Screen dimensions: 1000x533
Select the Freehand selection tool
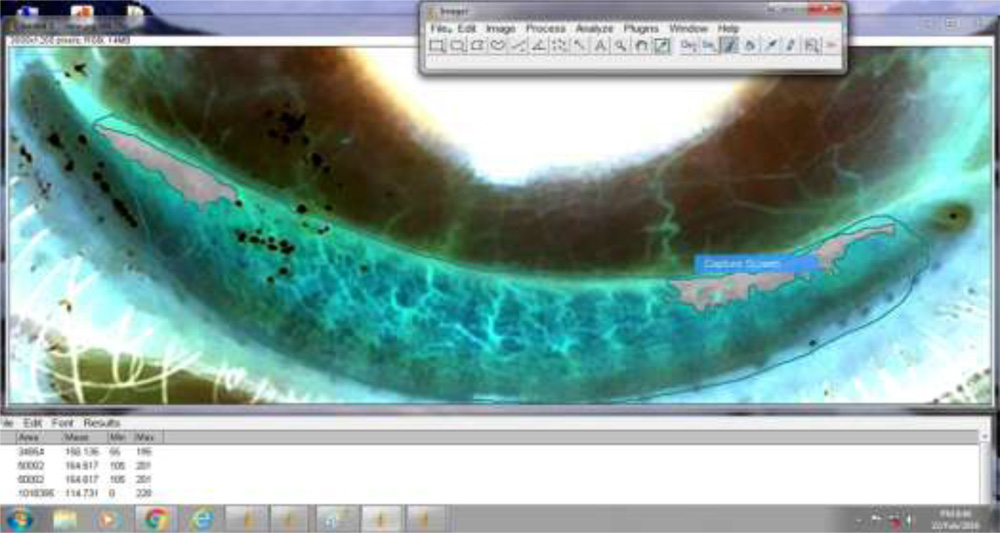[x=497, y=46]
